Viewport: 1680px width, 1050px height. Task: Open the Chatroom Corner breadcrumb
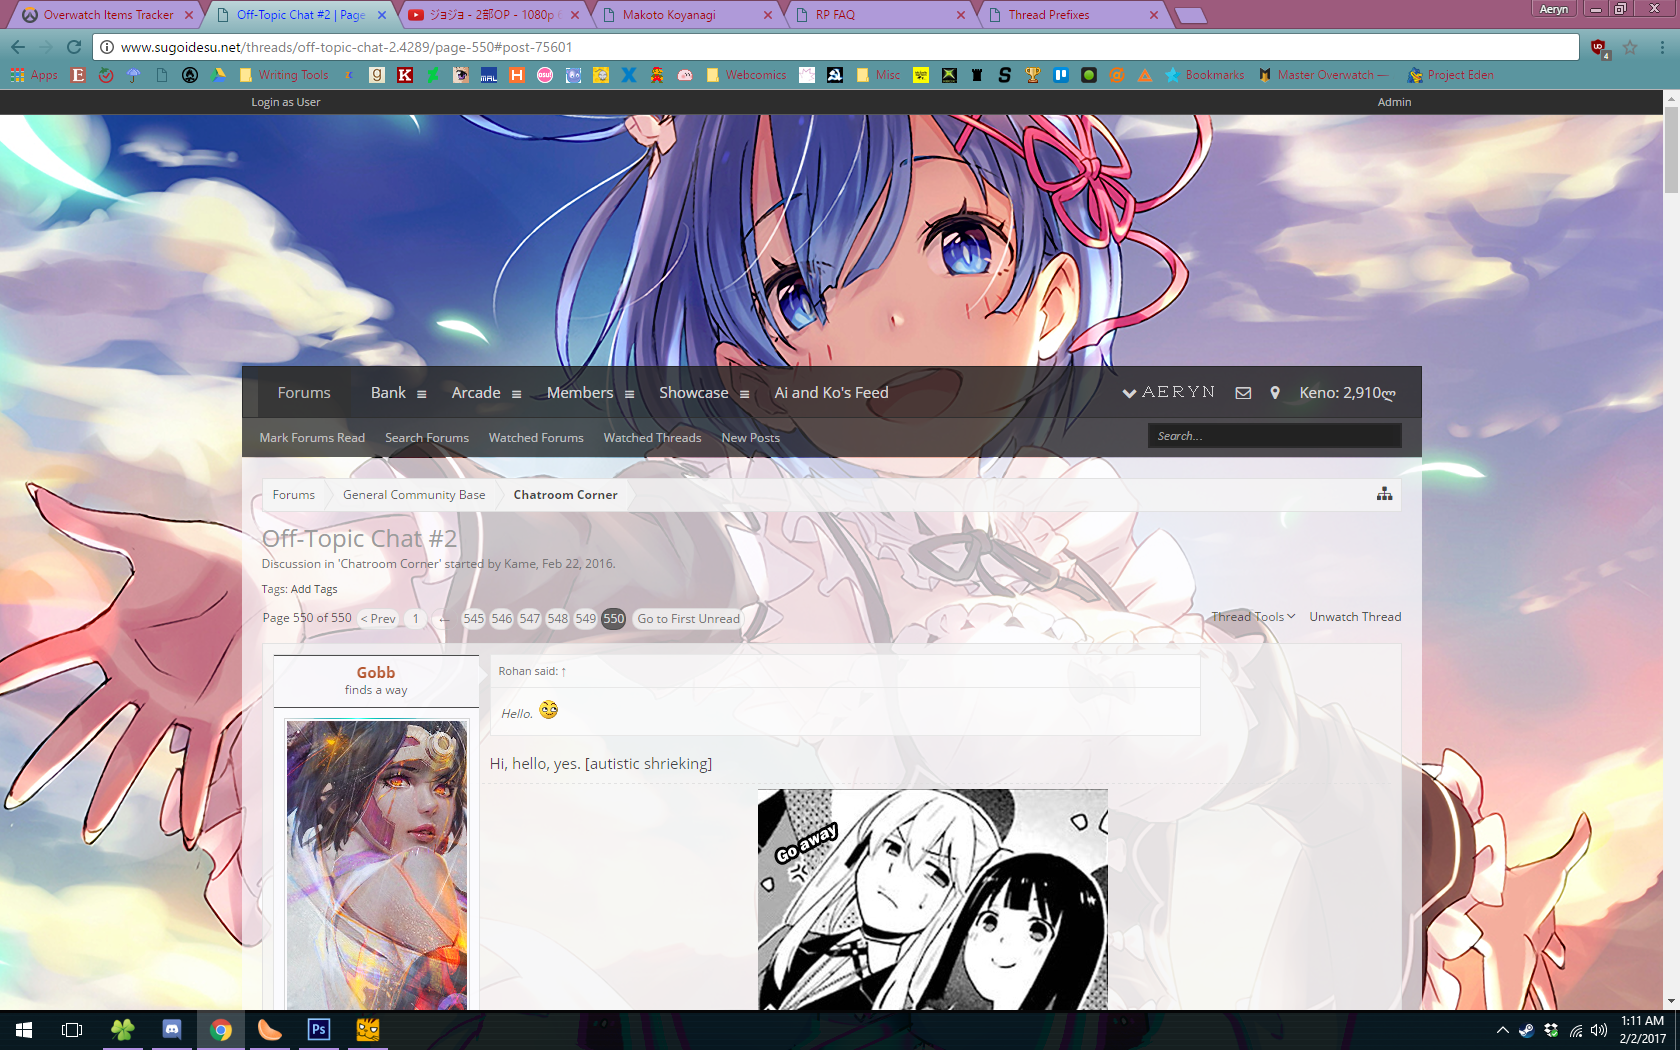pos(565,495)
